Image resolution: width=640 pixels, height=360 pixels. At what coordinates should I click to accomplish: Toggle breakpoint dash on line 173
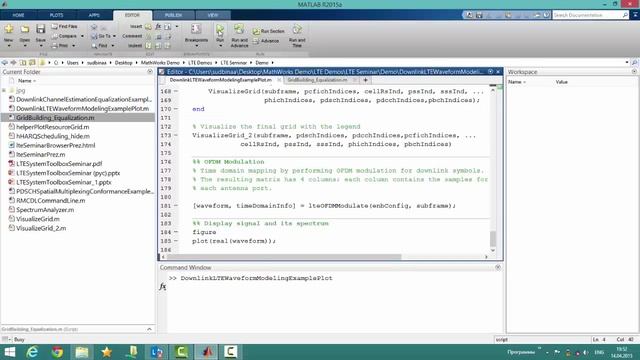(x=176, y=135)
